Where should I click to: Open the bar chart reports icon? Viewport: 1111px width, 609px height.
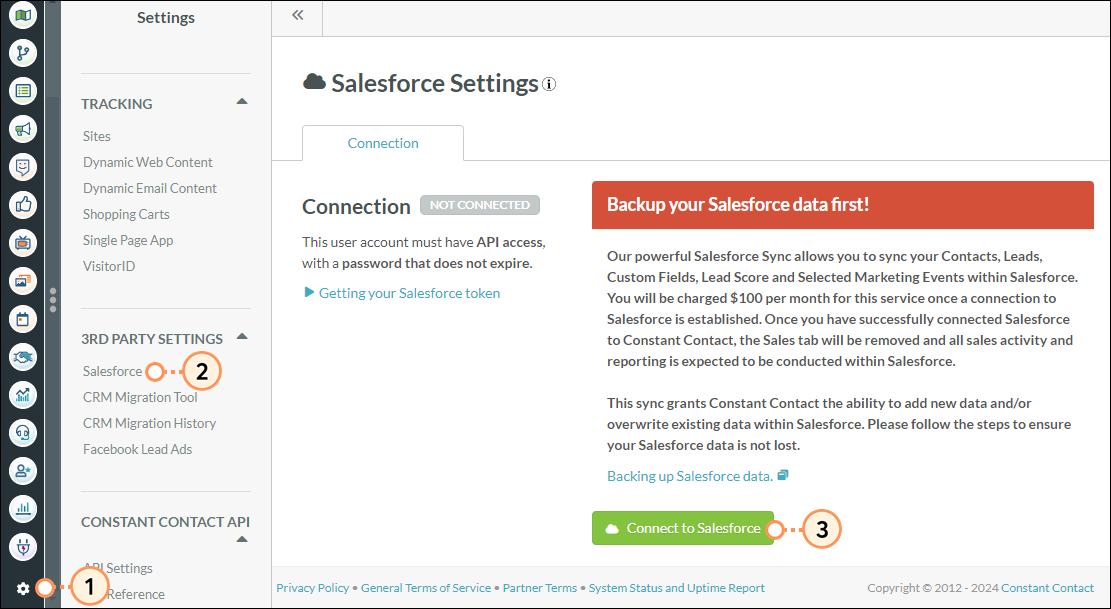23,508
